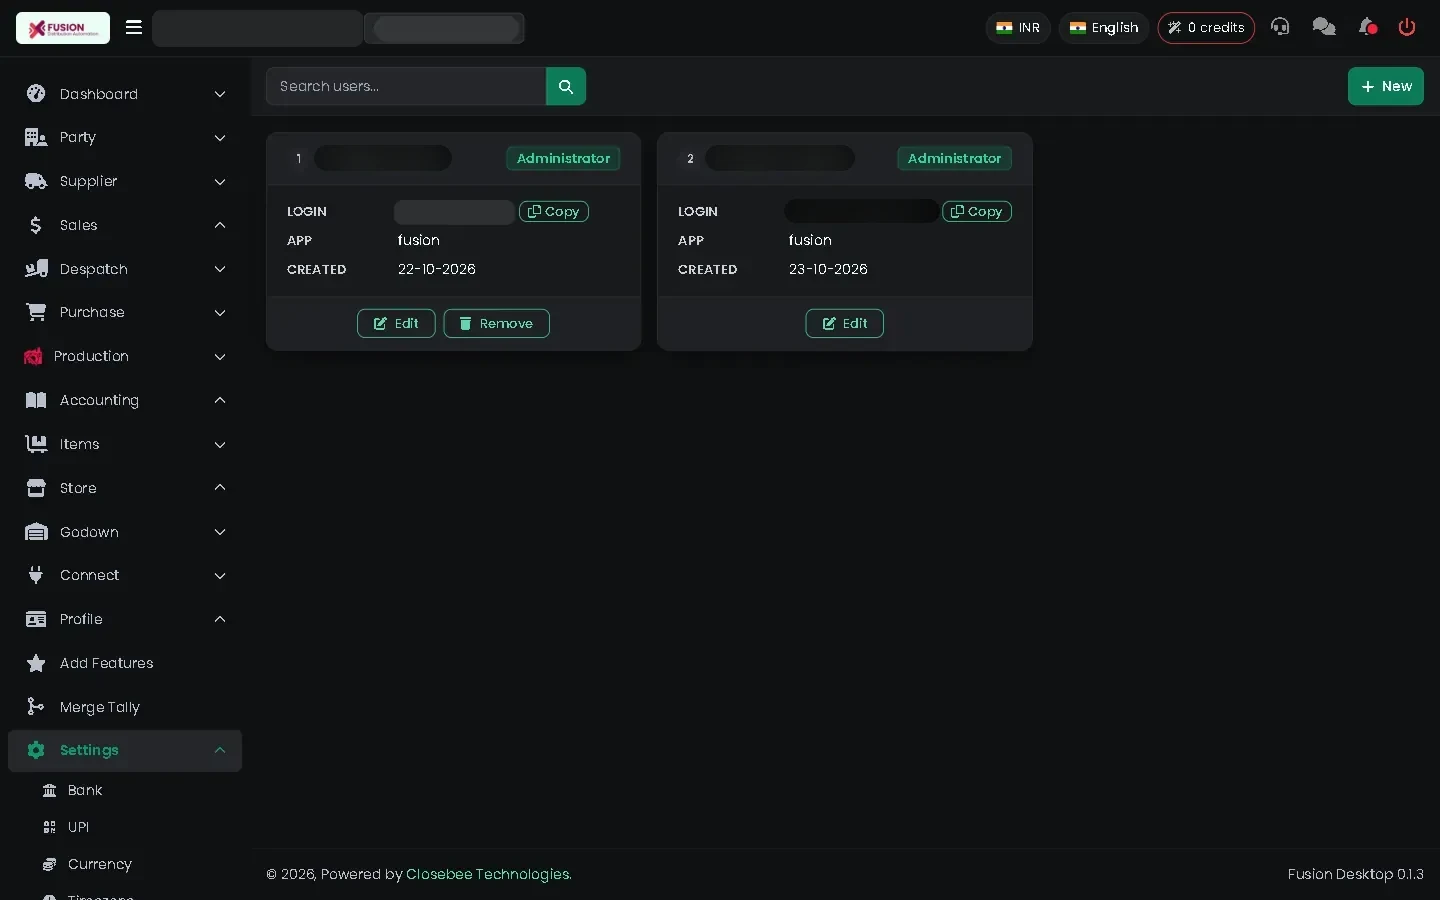Image resolution: width=1440 pixels, height=900 pixels.
Task: Click the New user button
Action: (1386, 86)
